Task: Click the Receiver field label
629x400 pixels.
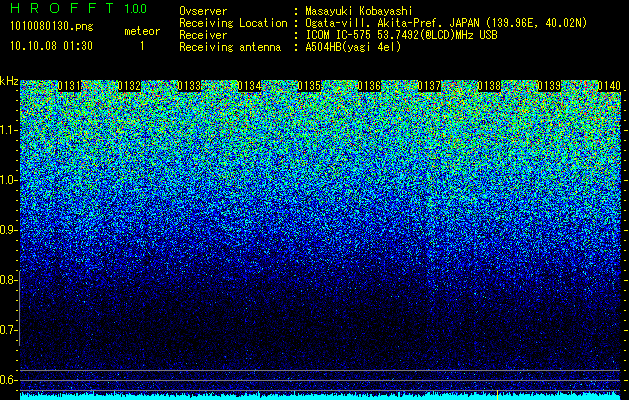Action: 203,35
